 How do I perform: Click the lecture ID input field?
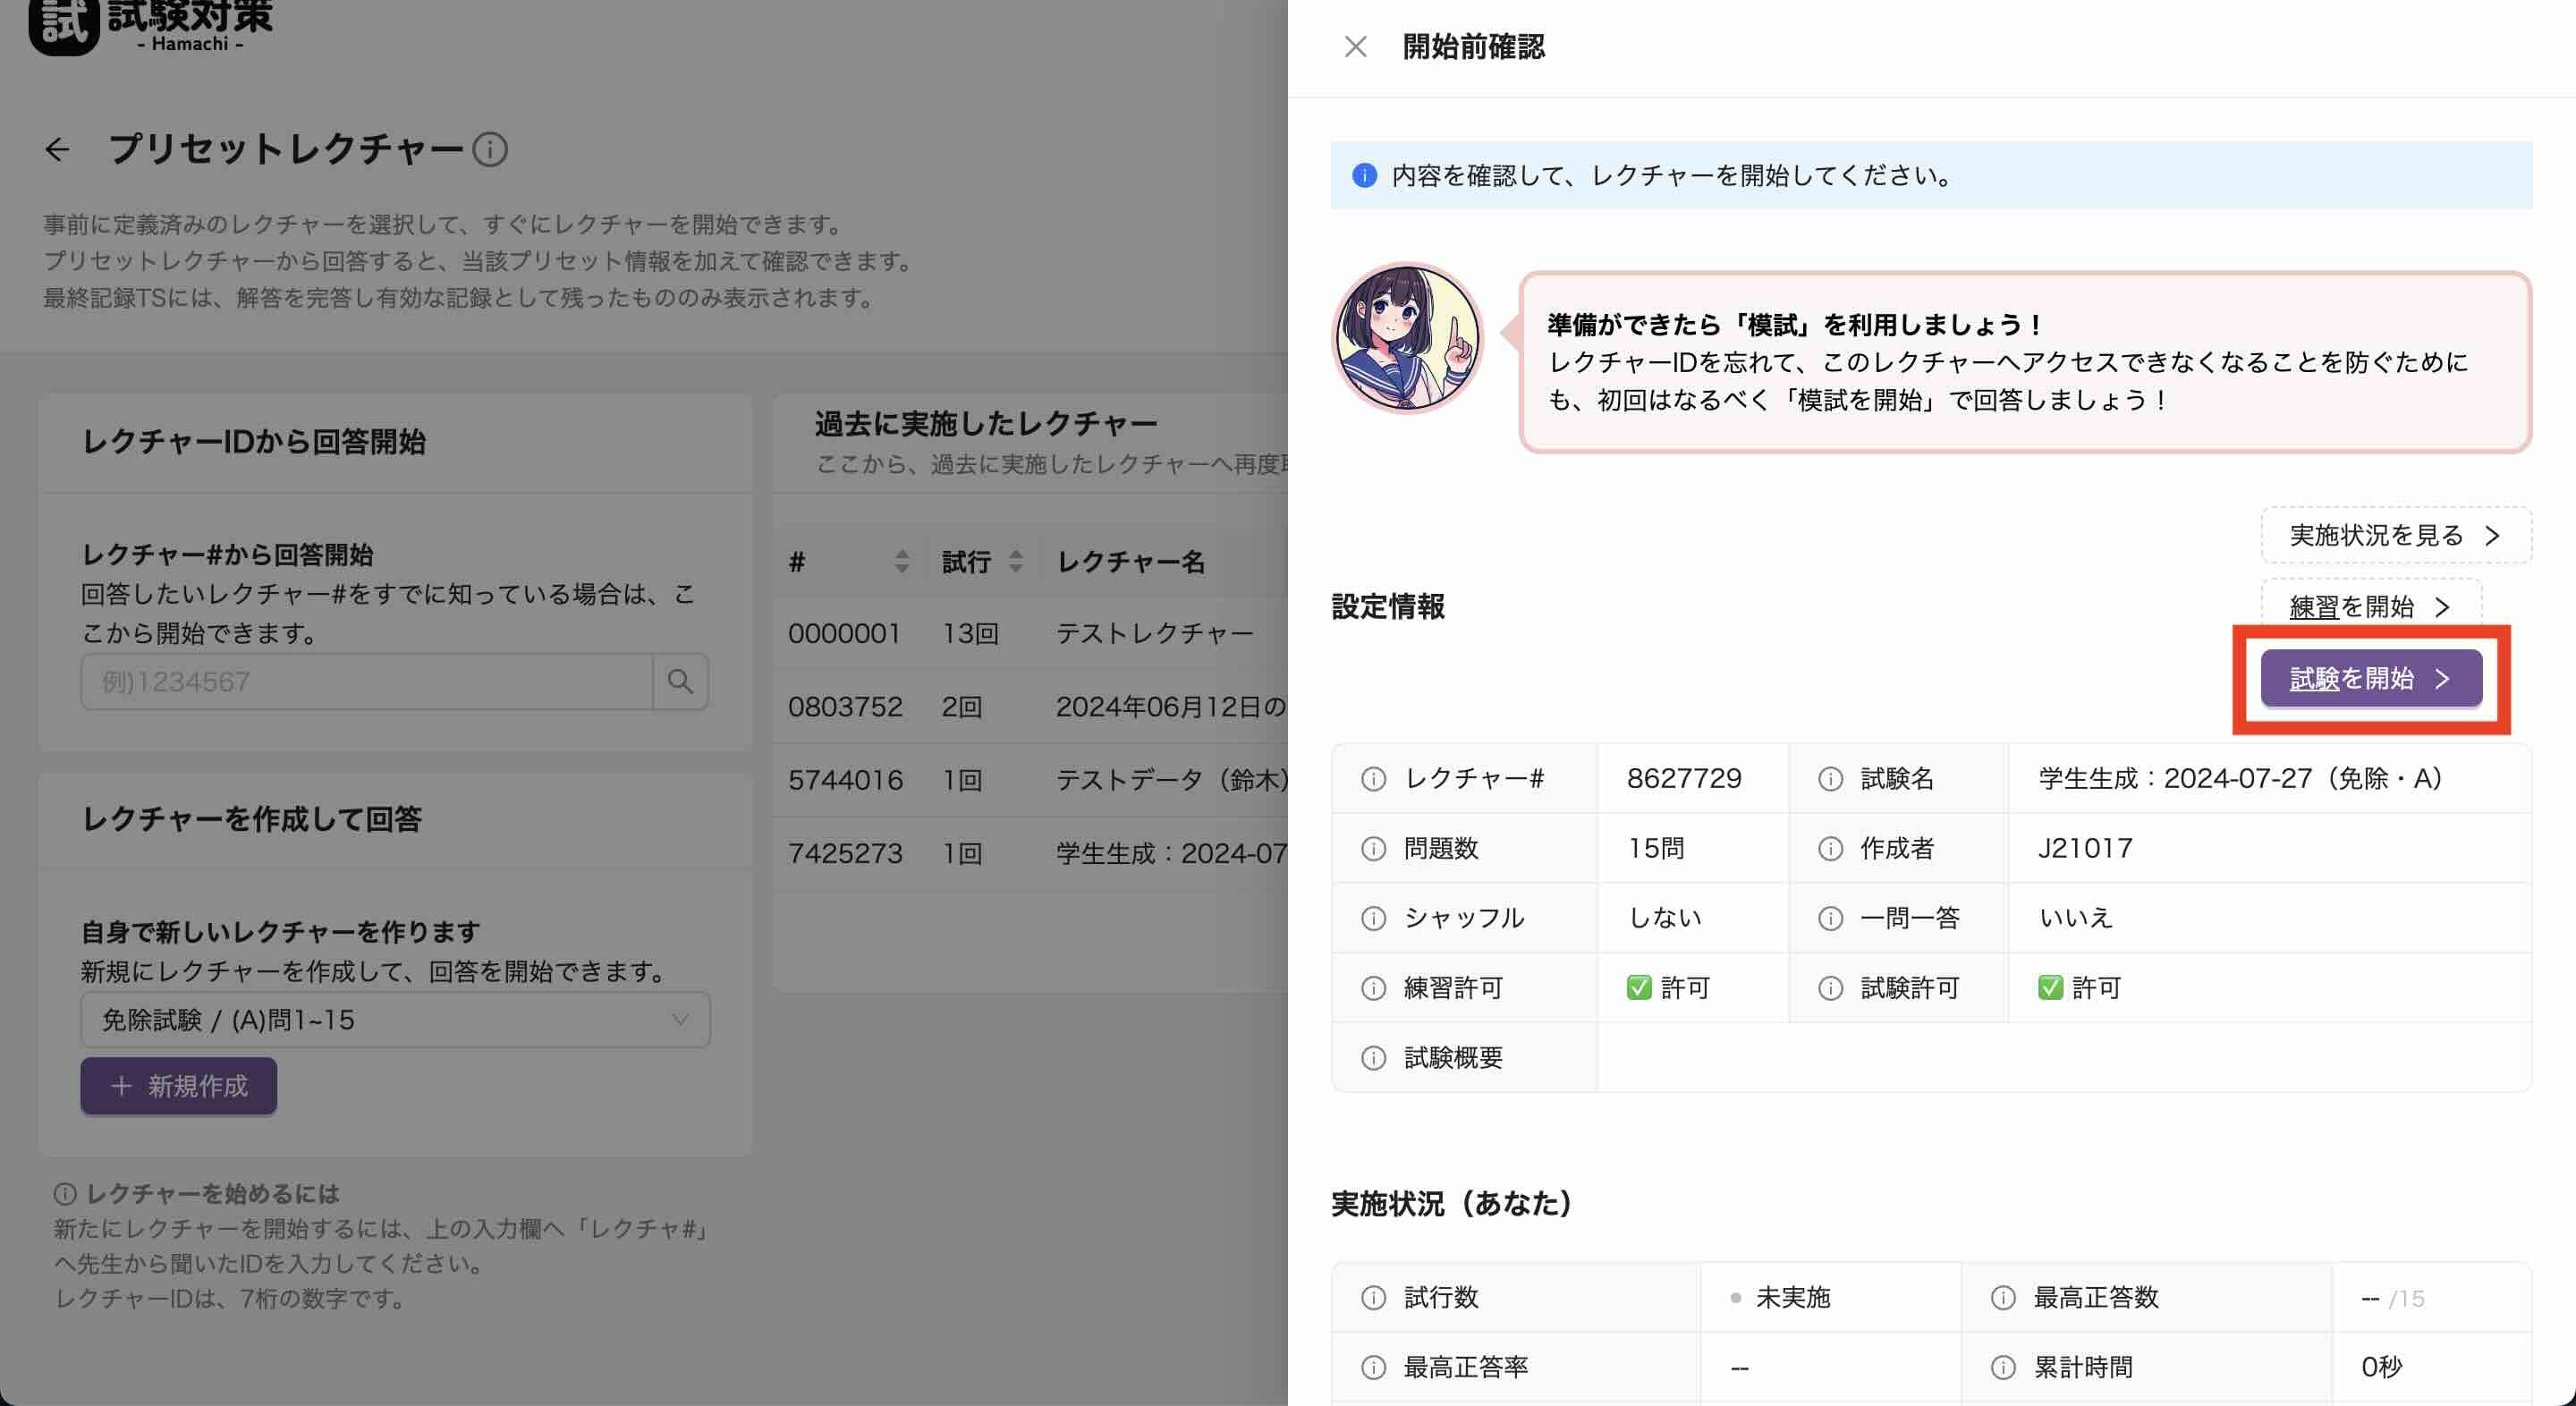[x=366, y=682]
